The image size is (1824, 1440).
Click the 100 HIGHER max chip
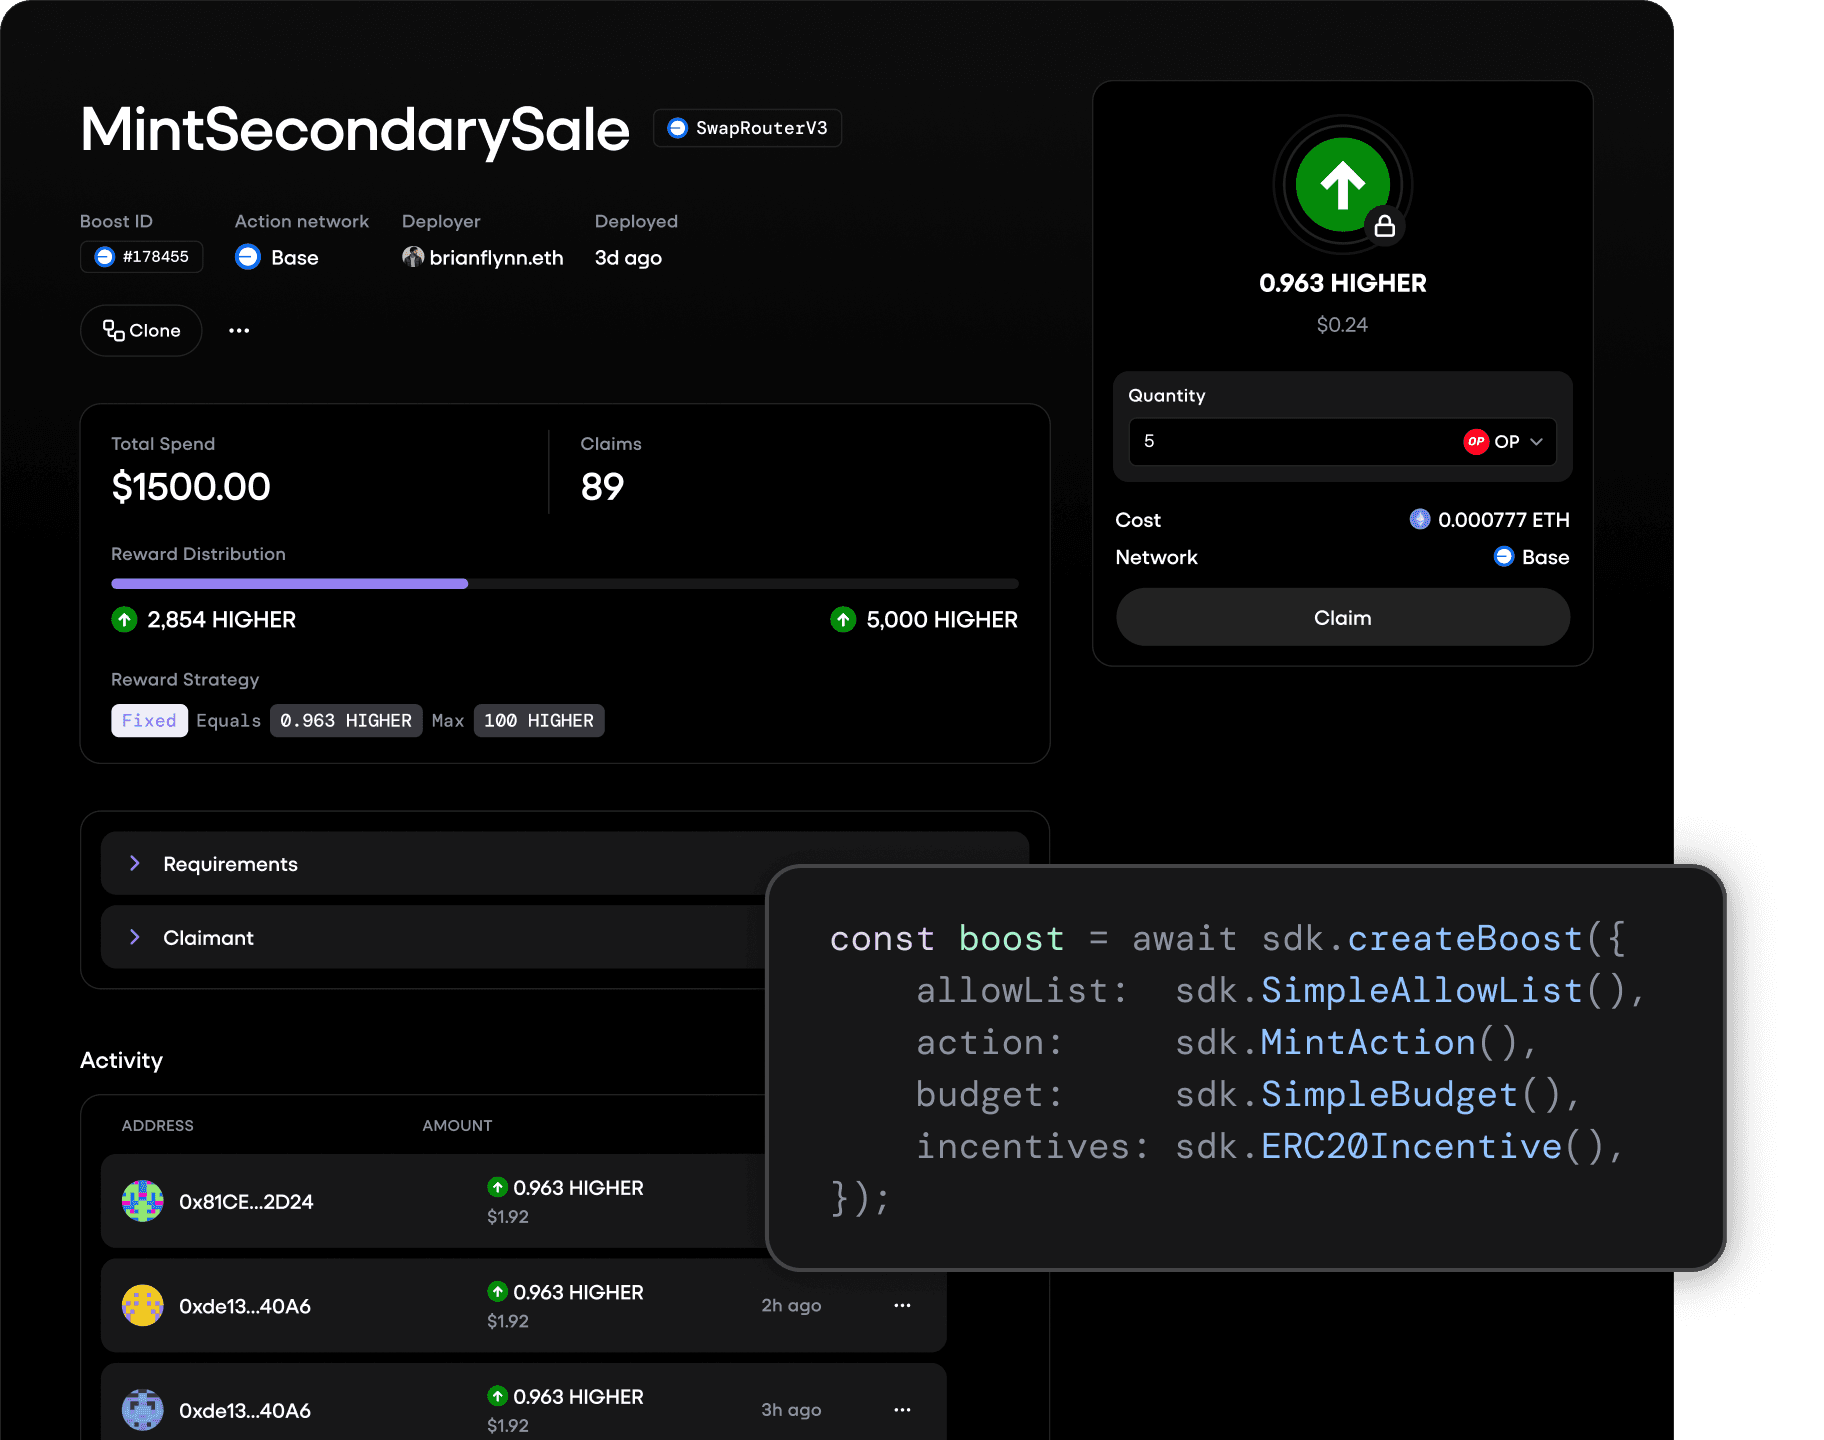tap(539, 721)
